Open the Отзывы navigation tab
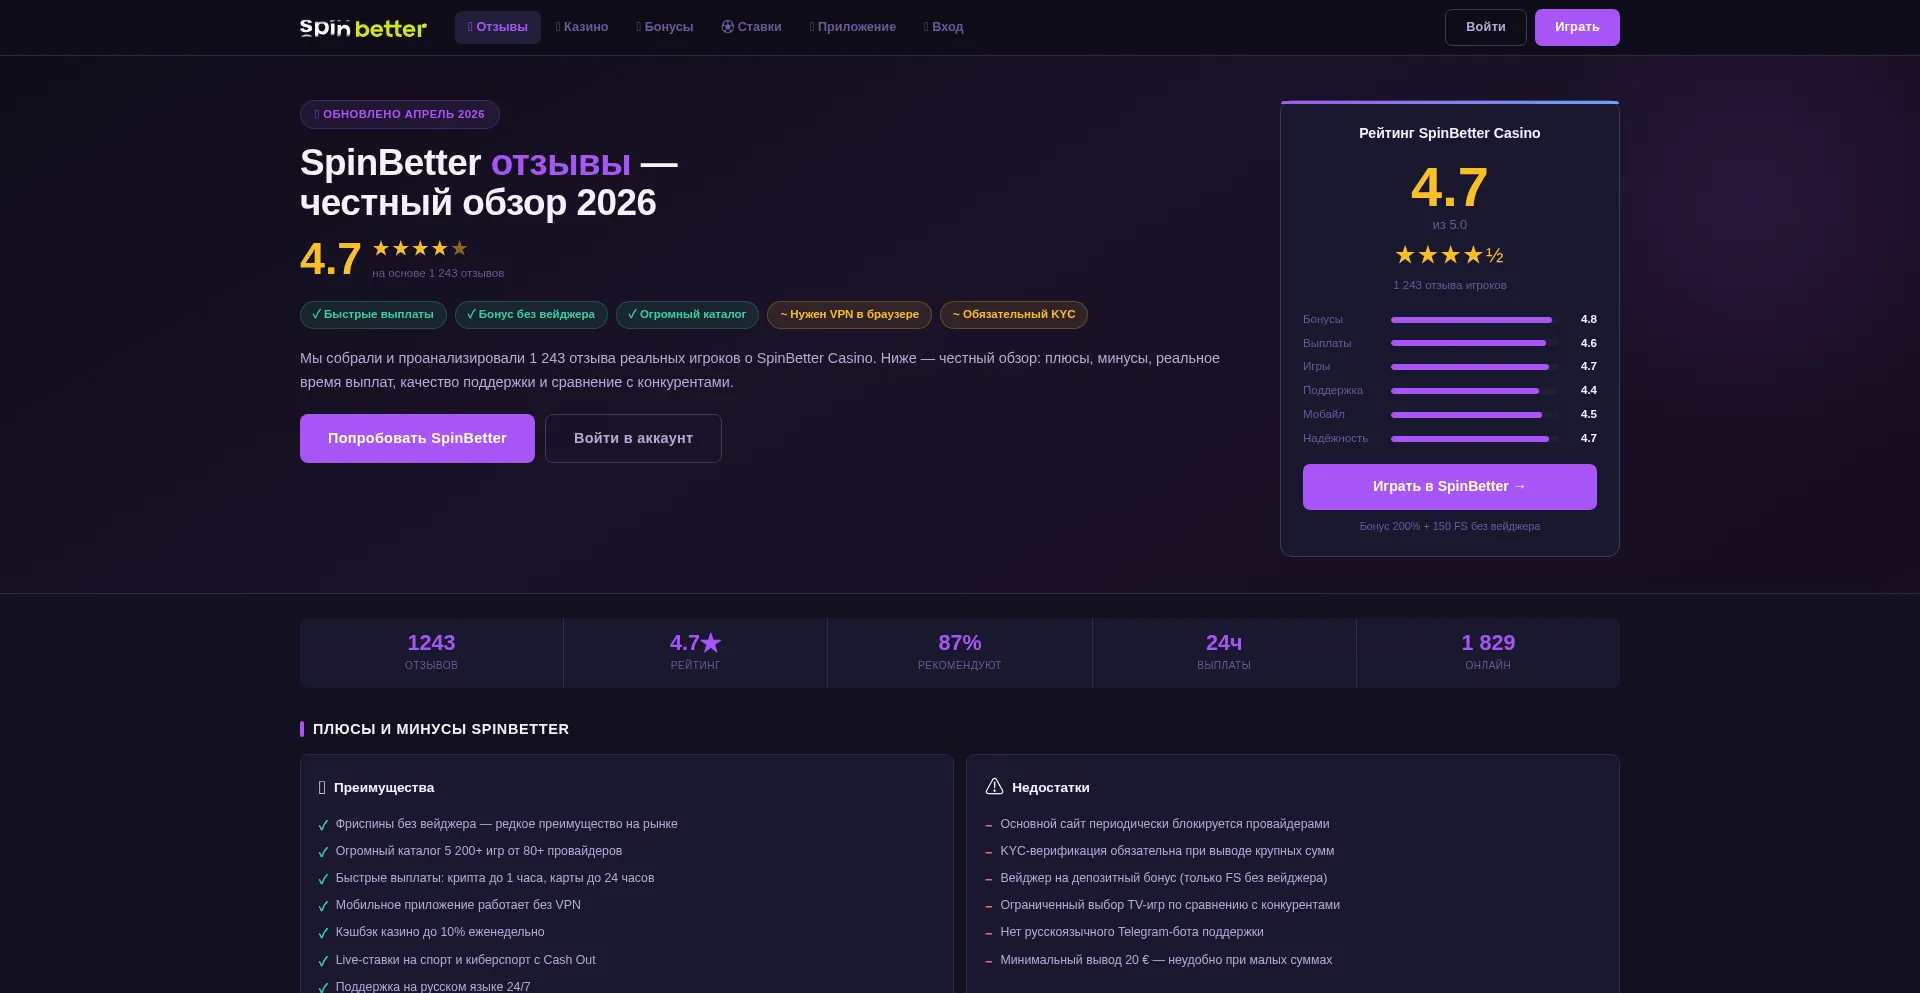 coord(498,27)
